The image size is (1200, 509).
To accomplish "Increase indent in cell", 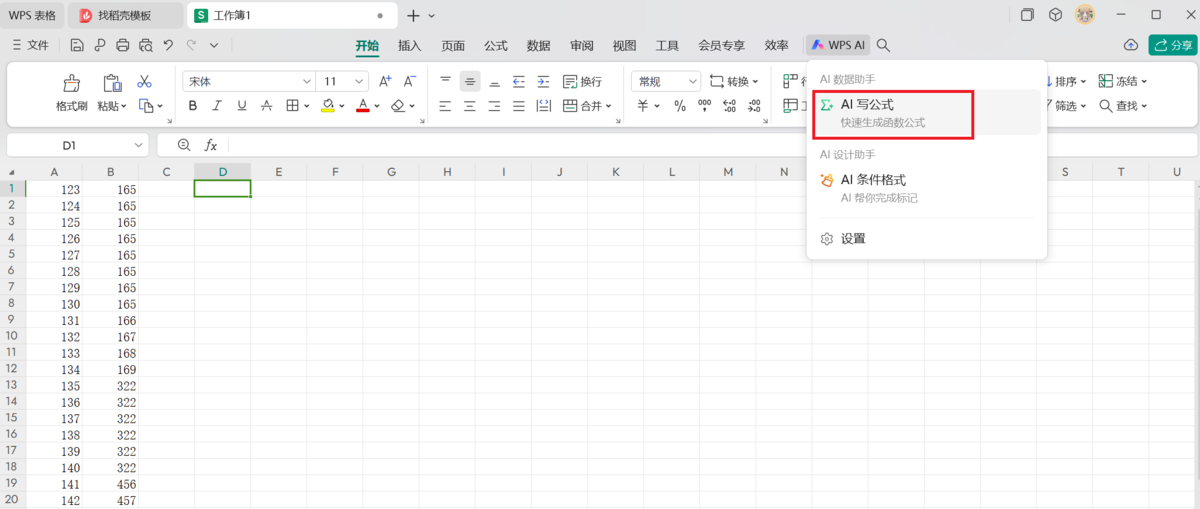I will 543,81.
